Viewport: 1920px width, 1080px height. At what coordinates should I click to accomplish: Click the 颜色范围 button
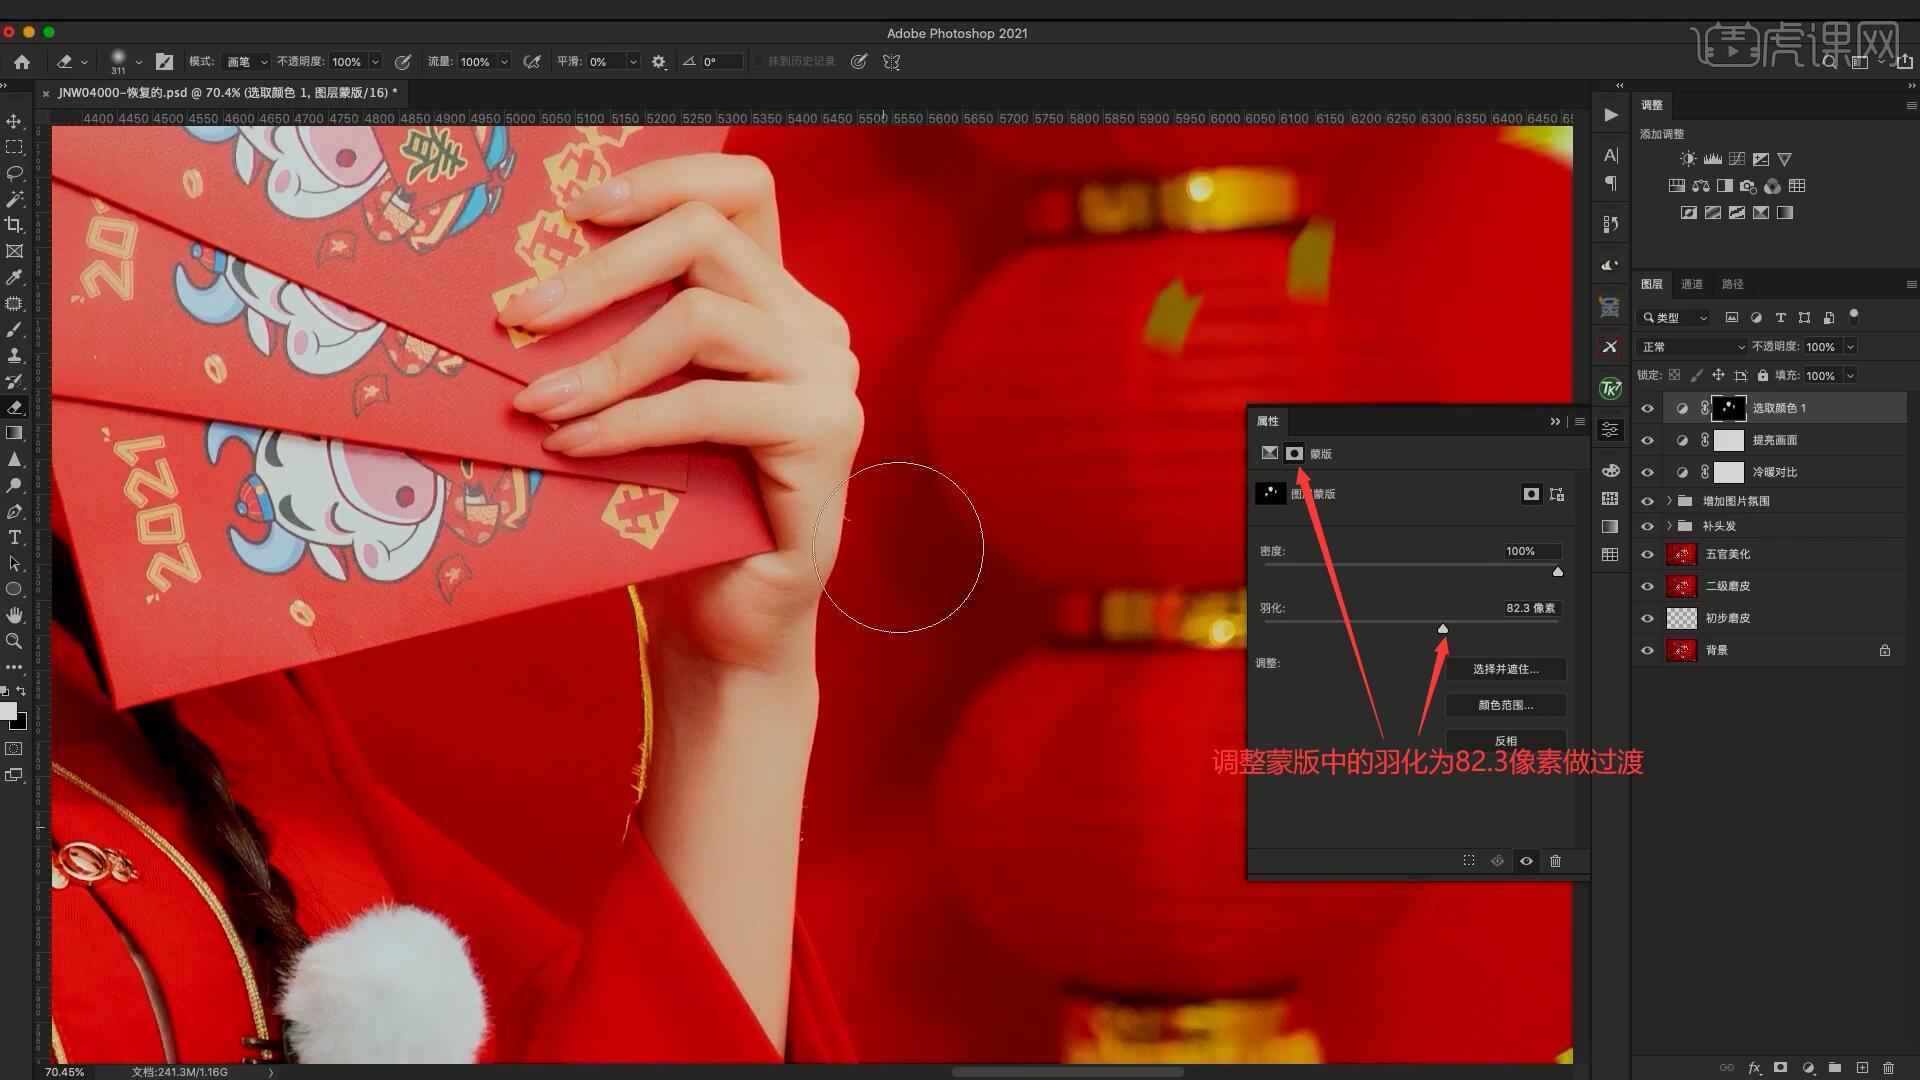coord(1505,705)
